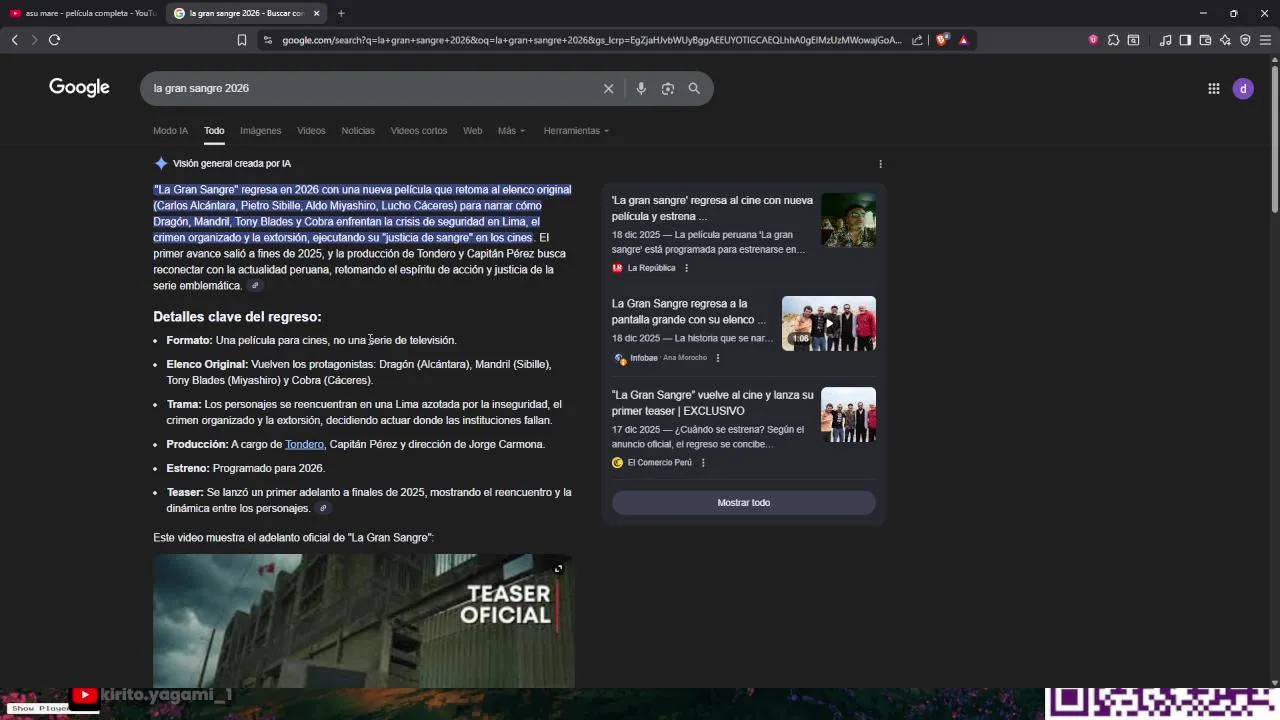This screenshot has width=1280, height=720.
Task: Switch to Imágenes results
Action: click(x=260, y=131)
